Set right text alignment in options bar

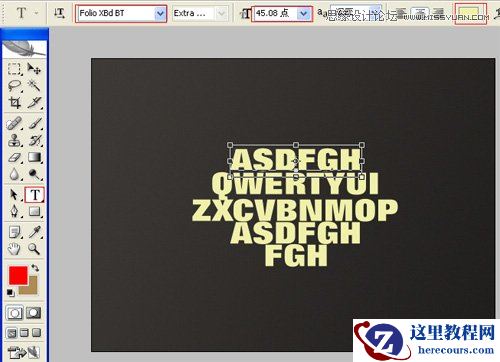[x=439, y=13]
